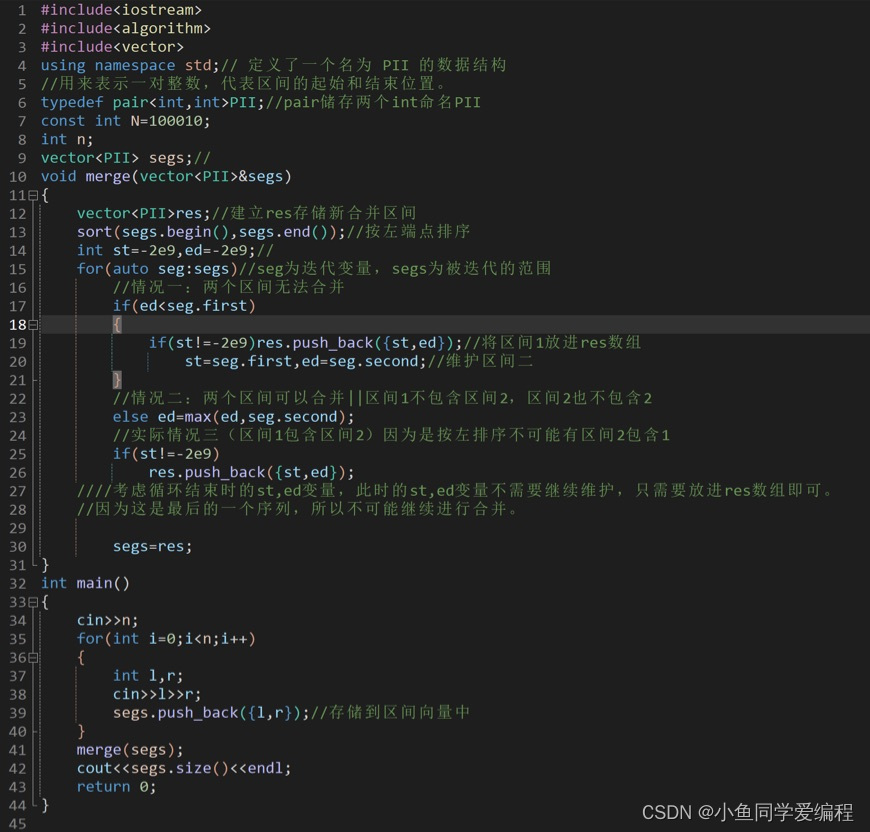Click 'sort(segs.begin(),segs.end());' call
Image resolution: width=870 pixels, height=832 pixels.
pyautogui.click(x=211, y=232)
